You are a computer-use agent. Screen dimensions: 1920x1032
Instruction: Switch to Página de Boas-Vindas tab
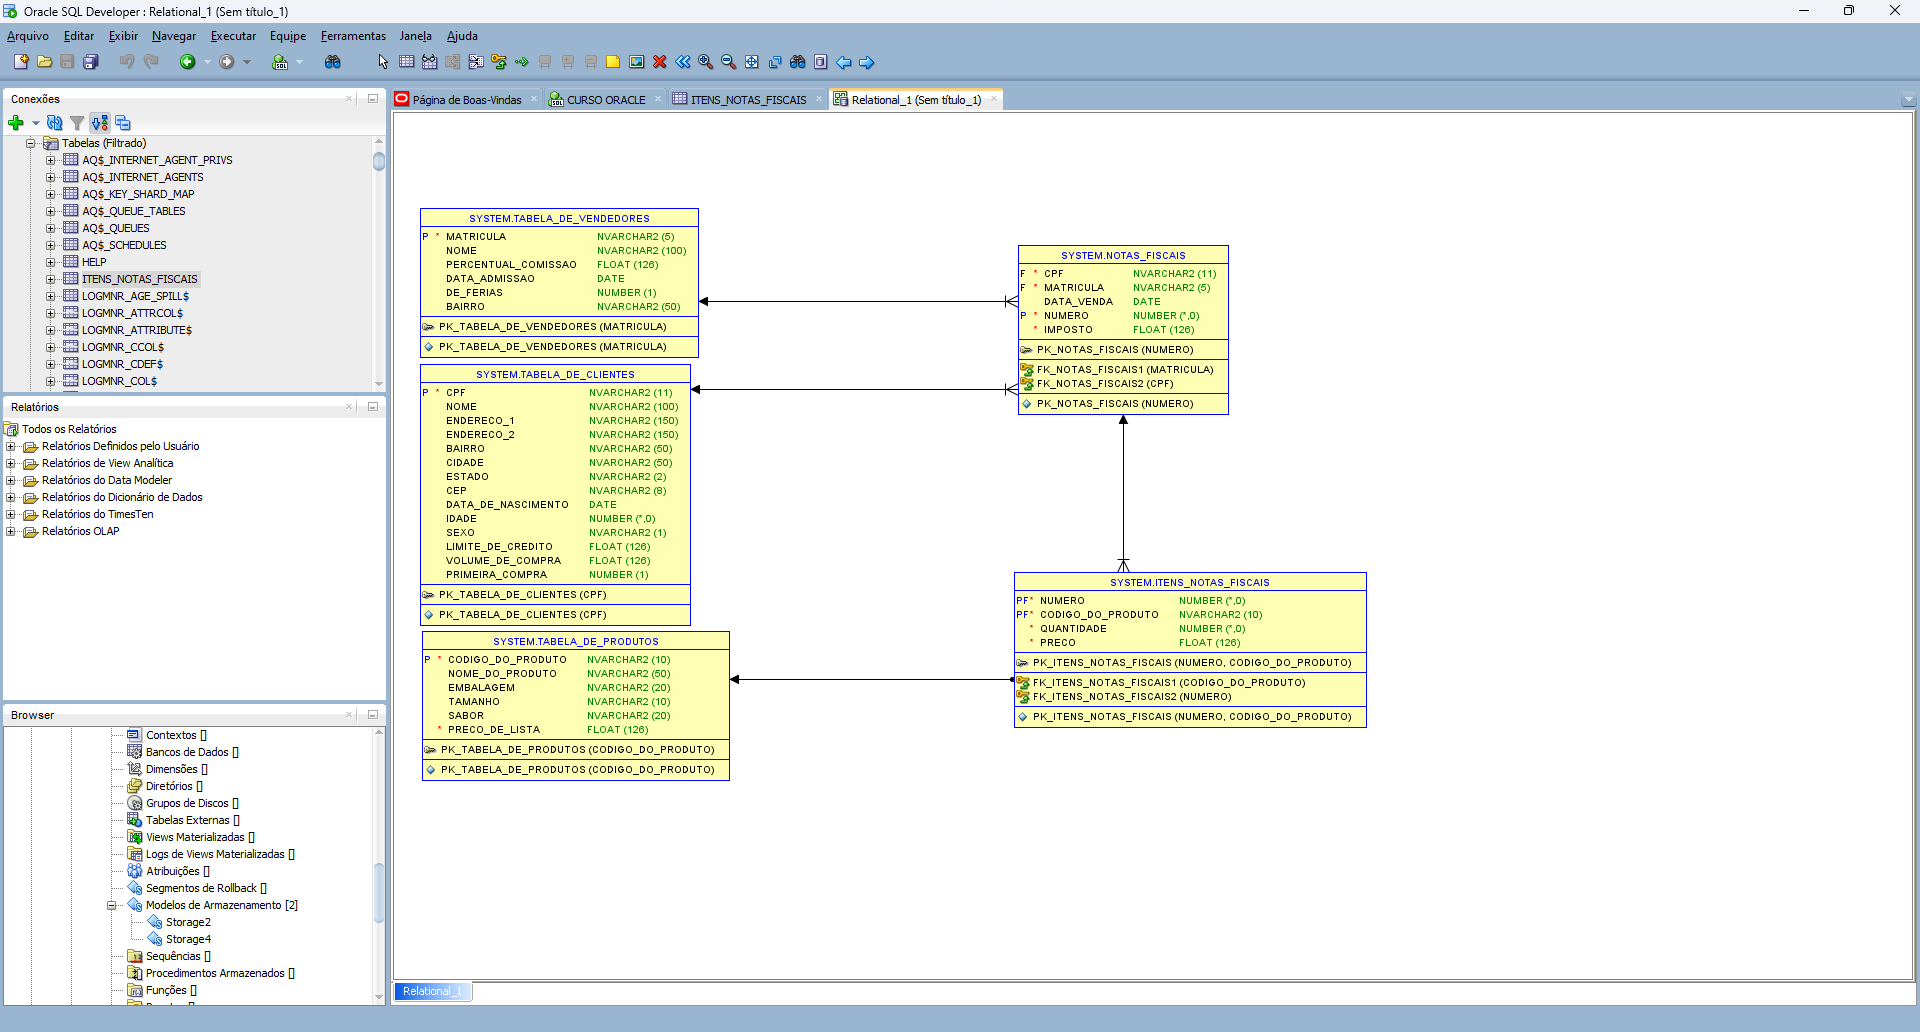point(467,100)
